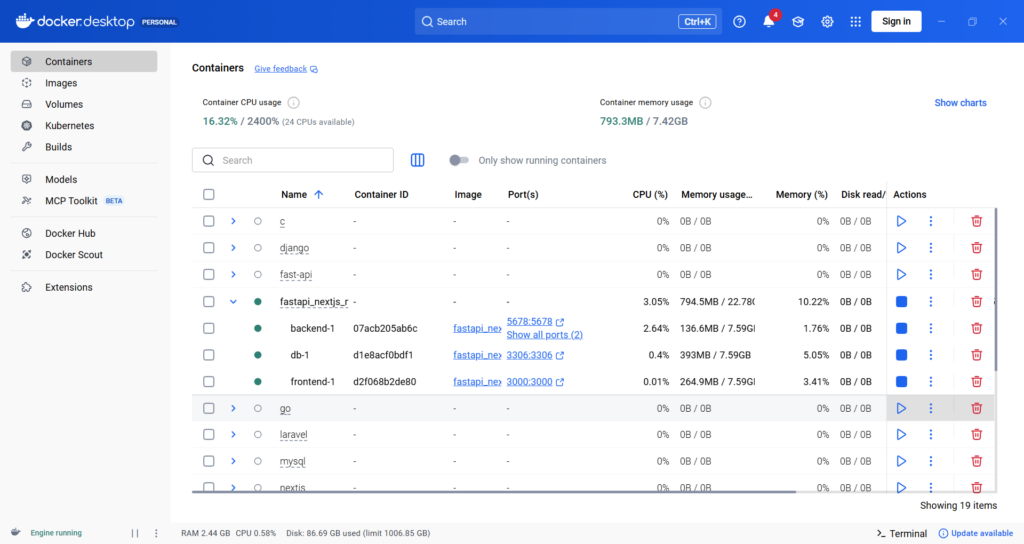Click Show charts link

click(x=960, y=103)
